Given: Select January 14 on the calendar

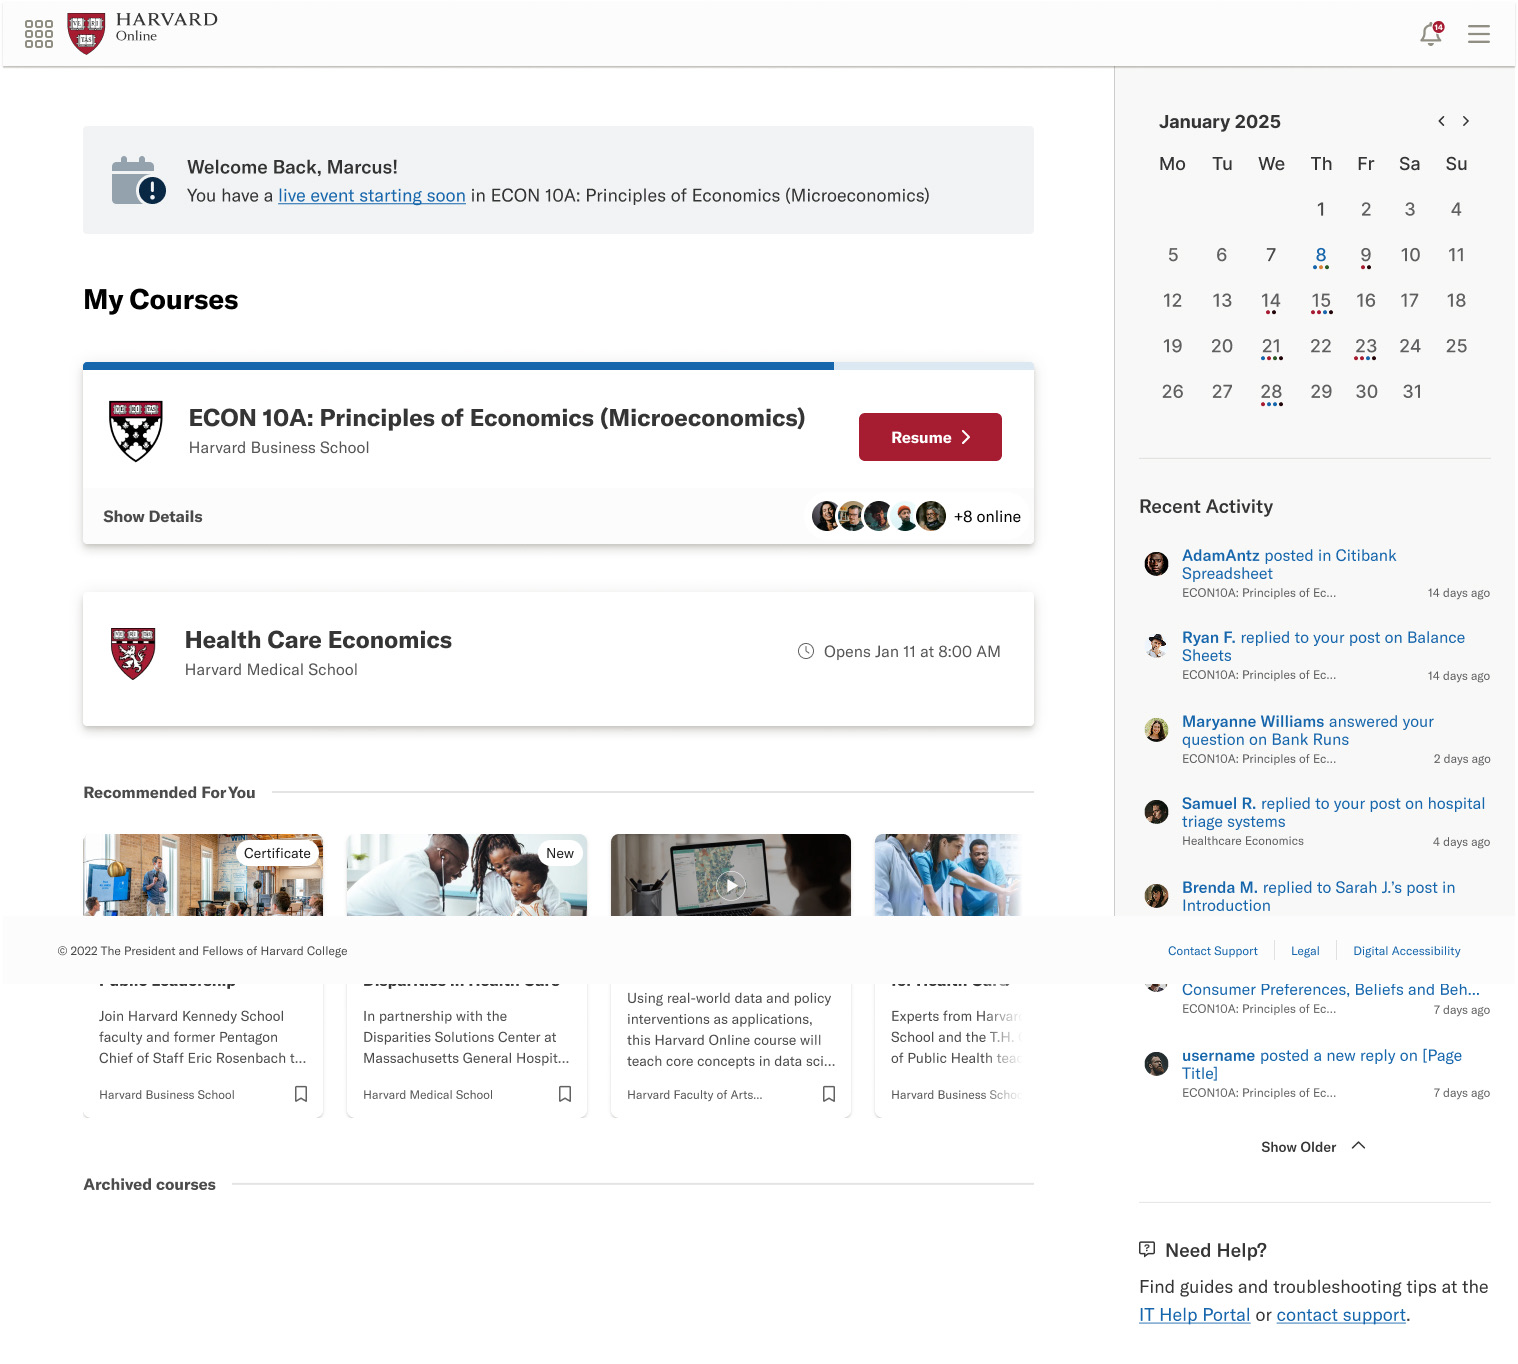Looking at the screenshot, I should [x=1271, y=302].
